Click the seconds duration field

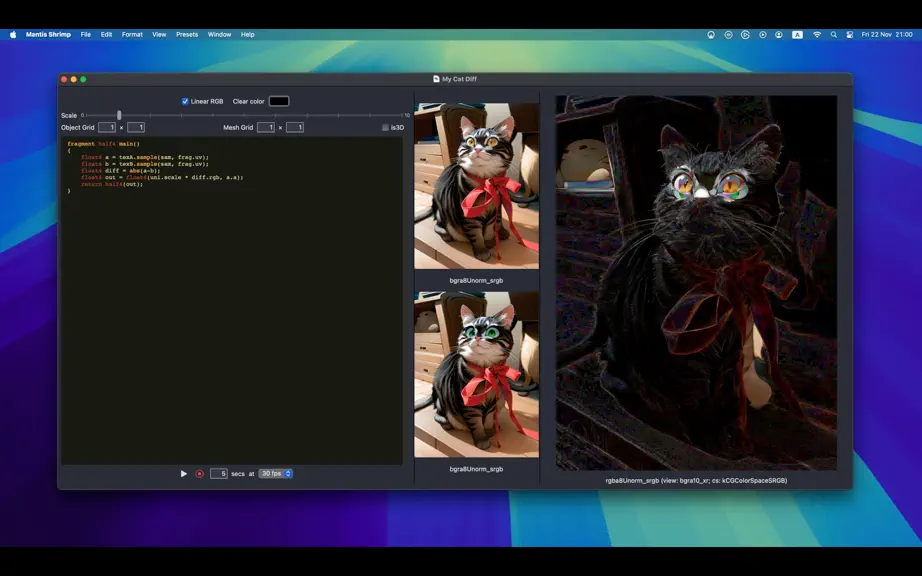coord(219,474)
